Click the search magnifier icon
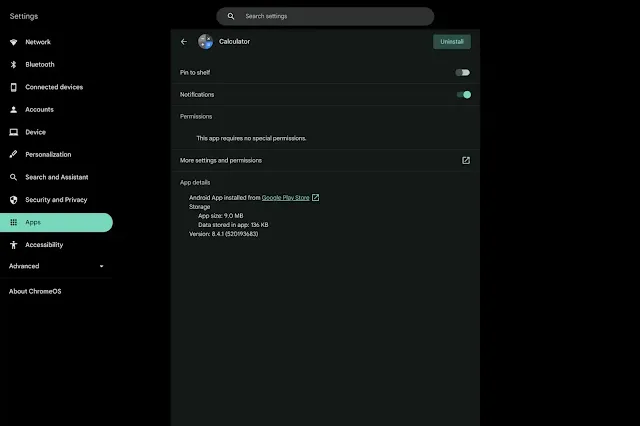640x426 pixels. pos(231,16)
